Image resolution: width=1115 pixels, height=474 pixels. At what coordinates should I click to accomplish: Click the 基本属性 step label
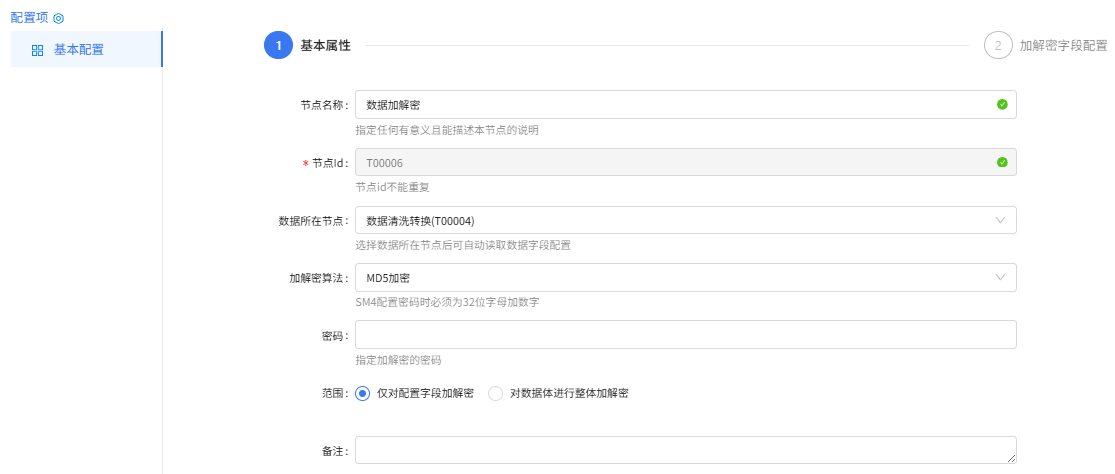point(326,46)
